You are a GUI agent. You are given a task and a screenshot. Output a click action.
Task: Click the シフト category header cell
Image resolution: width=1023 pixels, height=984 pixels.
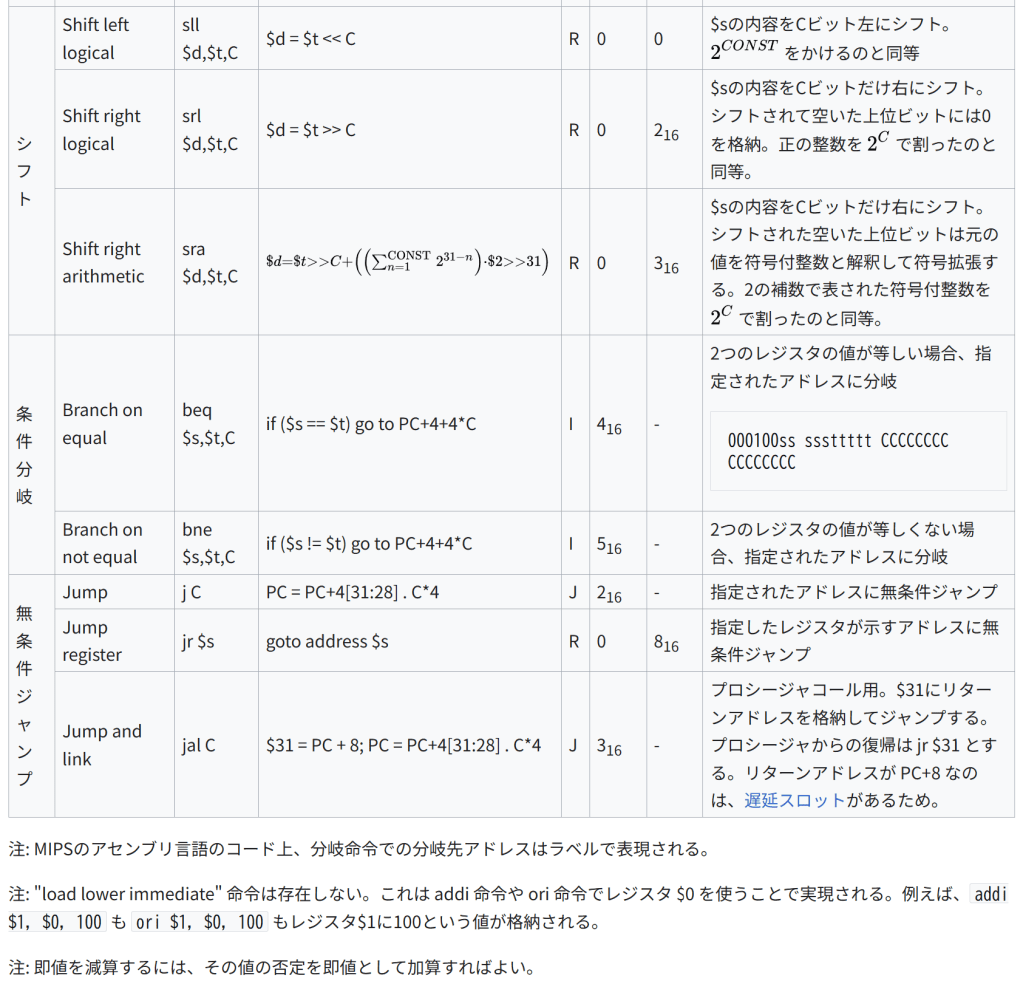coord(25,171)
